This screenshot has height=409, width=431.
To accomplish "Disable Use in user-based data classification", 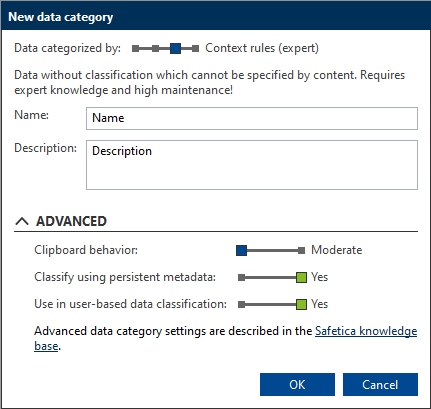I will coord(242,304).
